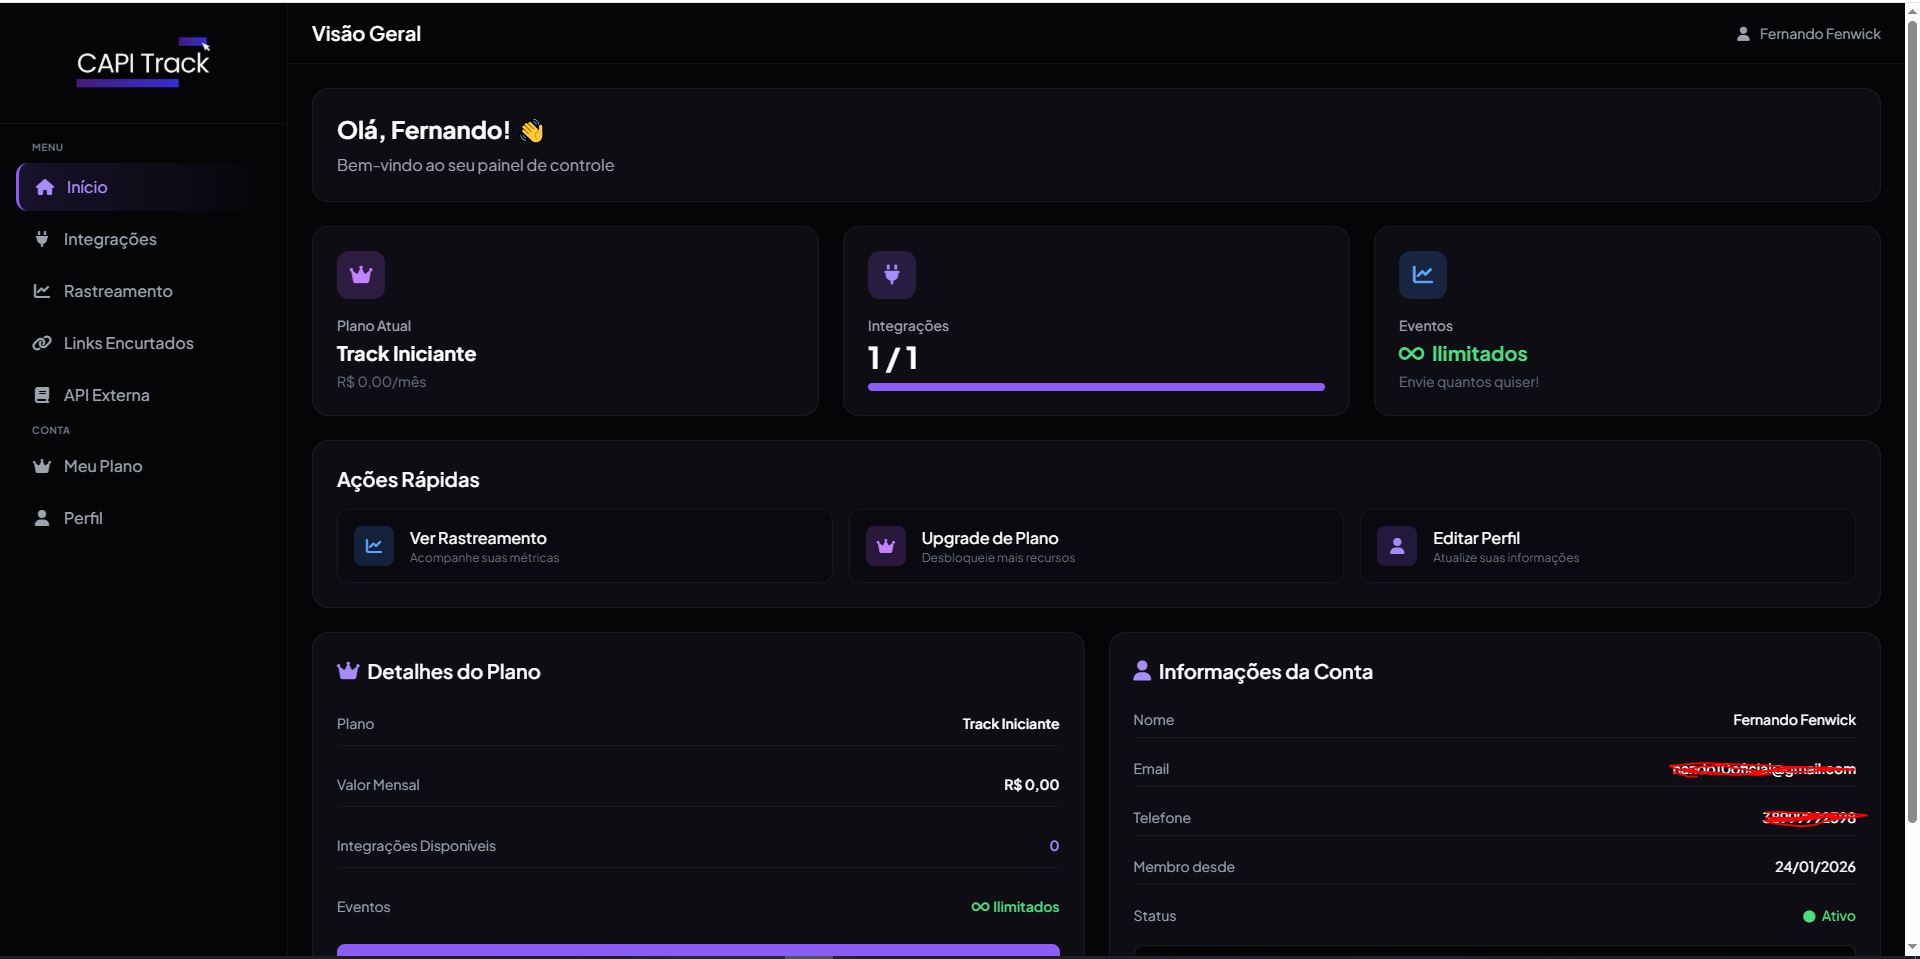This screenshot has height=959, width=1920.
Task: Click the chart icon beside Rastreamento
Action: pyautogui.click(x=42, y=291)
